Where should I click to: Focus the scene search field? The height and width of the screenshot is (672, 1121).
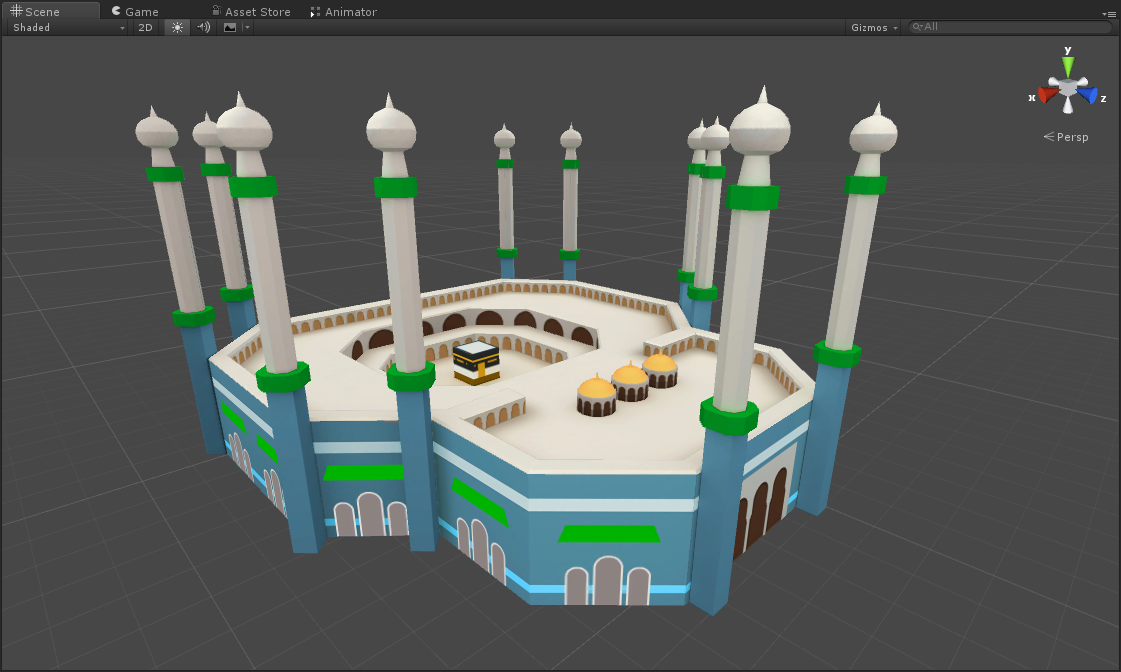tap(1011, 27)
